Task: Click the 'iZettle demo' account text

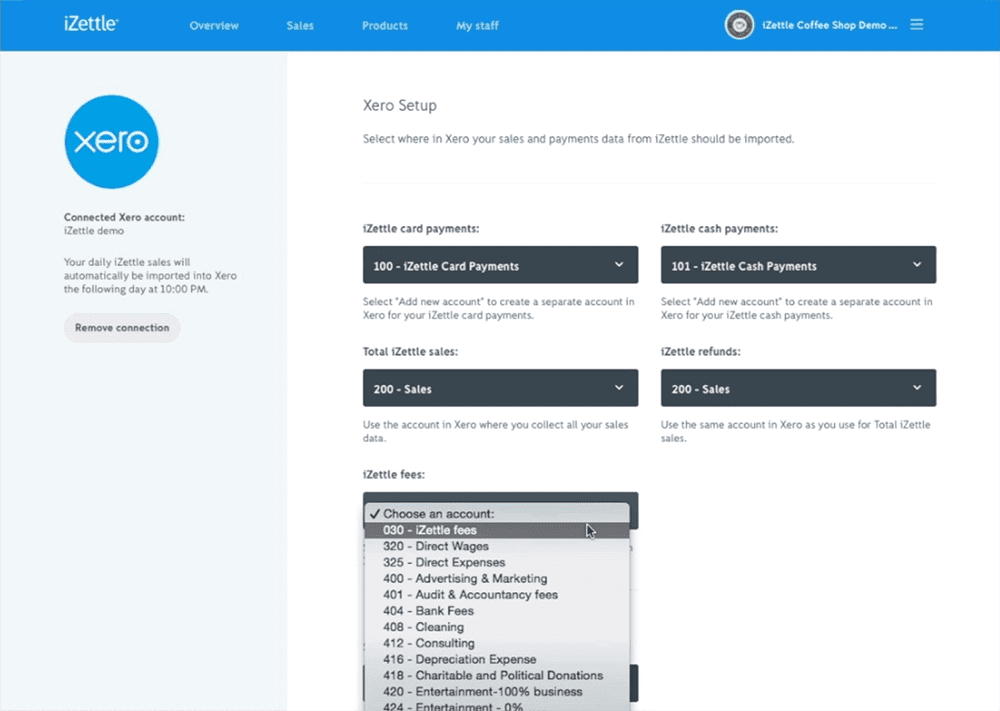Action: (94, 231)
